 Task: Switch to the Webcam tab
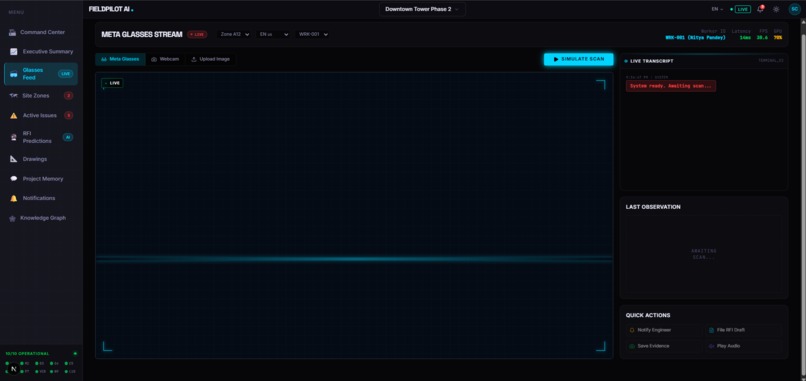[x=166, y=60]
